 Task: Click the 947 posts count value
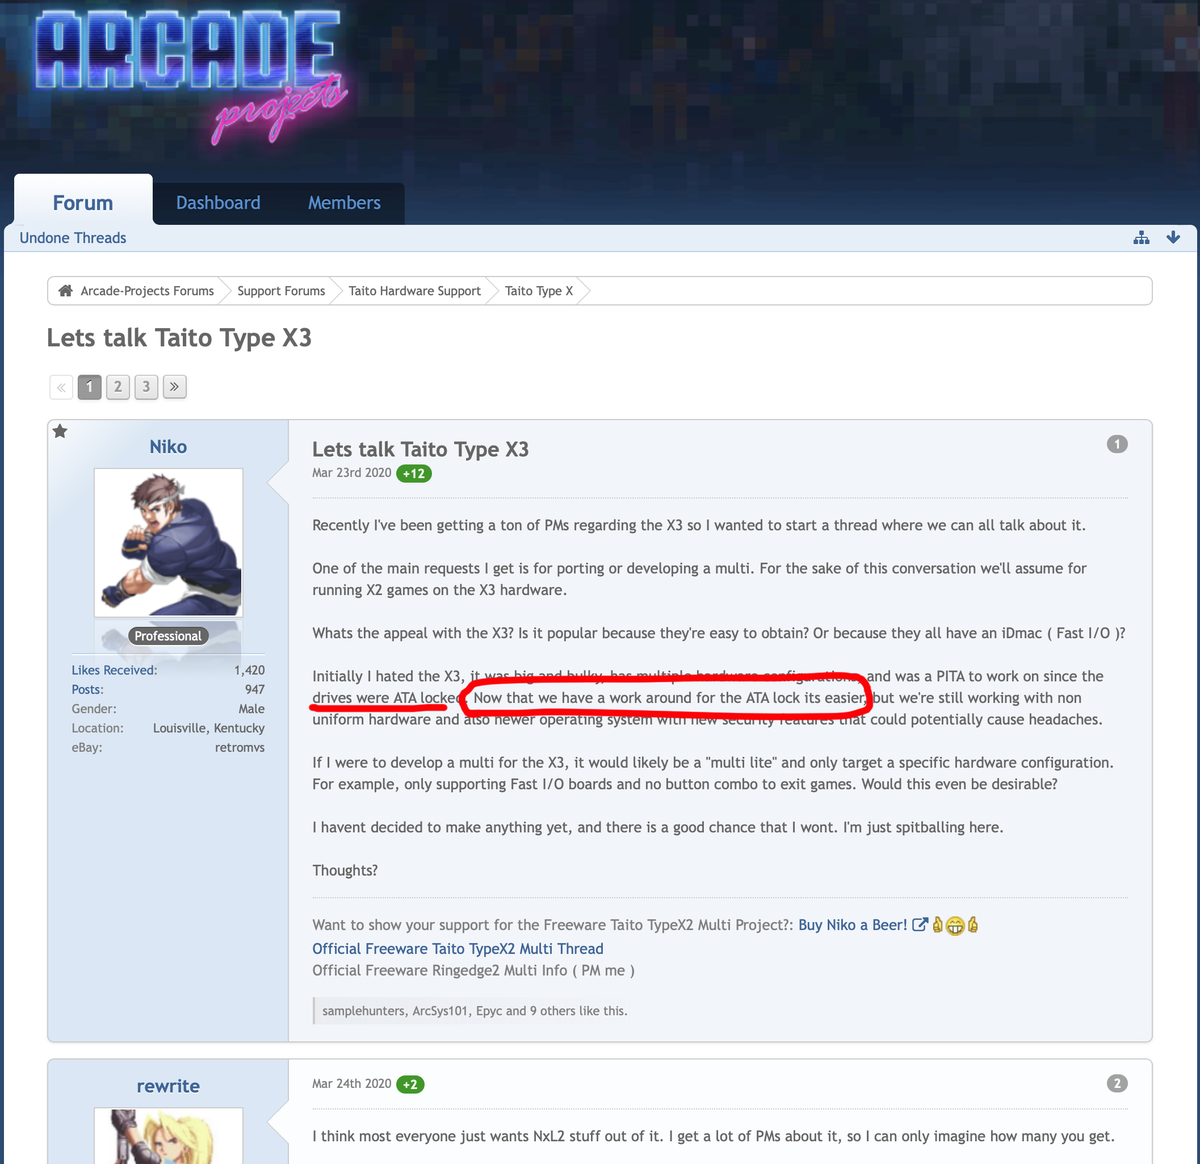(255, 689)
